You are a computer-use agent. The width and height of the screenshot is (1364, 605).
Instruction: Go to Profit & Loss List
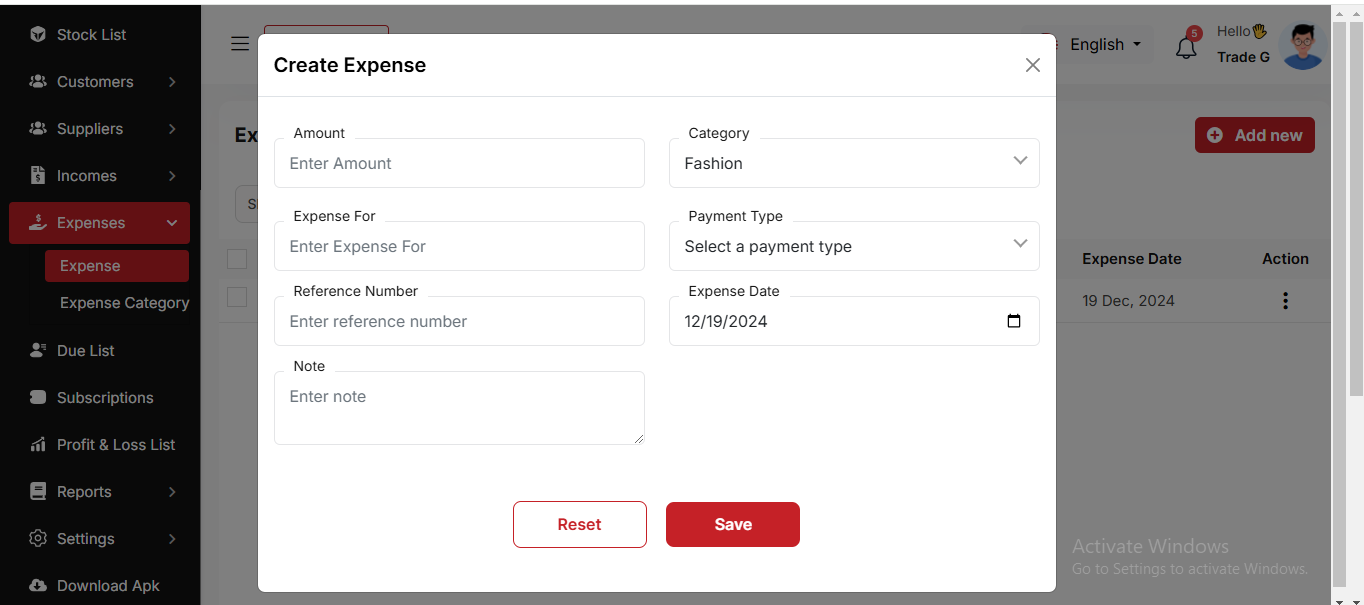pyautogui.click(x=115, y=445)
